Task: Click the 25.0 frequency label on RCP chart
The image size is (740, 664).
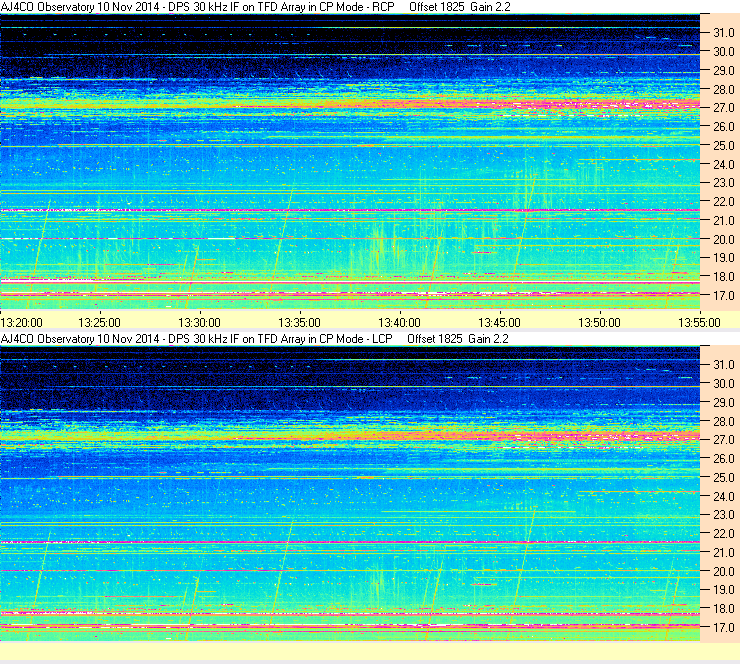Action: coord(724,146)
